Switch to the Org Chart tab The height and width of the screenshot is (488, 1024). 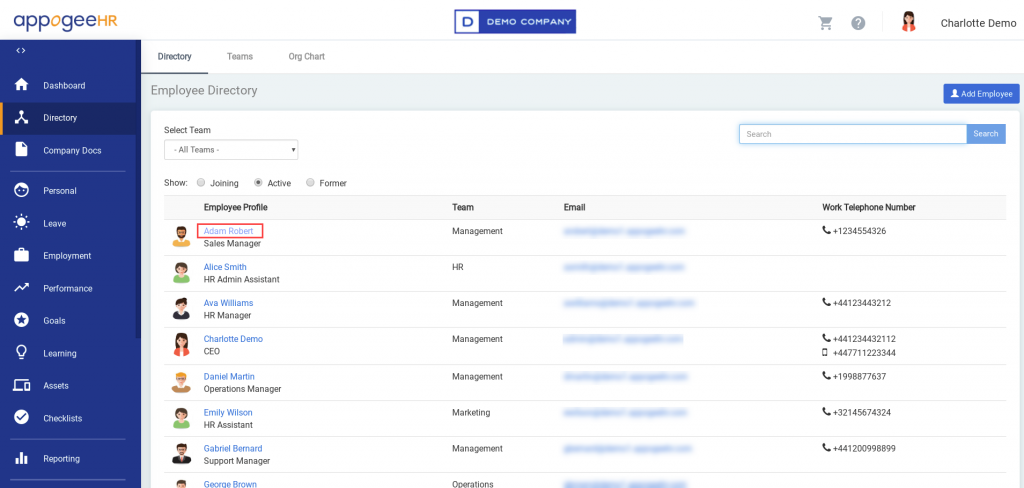point(306,57)
